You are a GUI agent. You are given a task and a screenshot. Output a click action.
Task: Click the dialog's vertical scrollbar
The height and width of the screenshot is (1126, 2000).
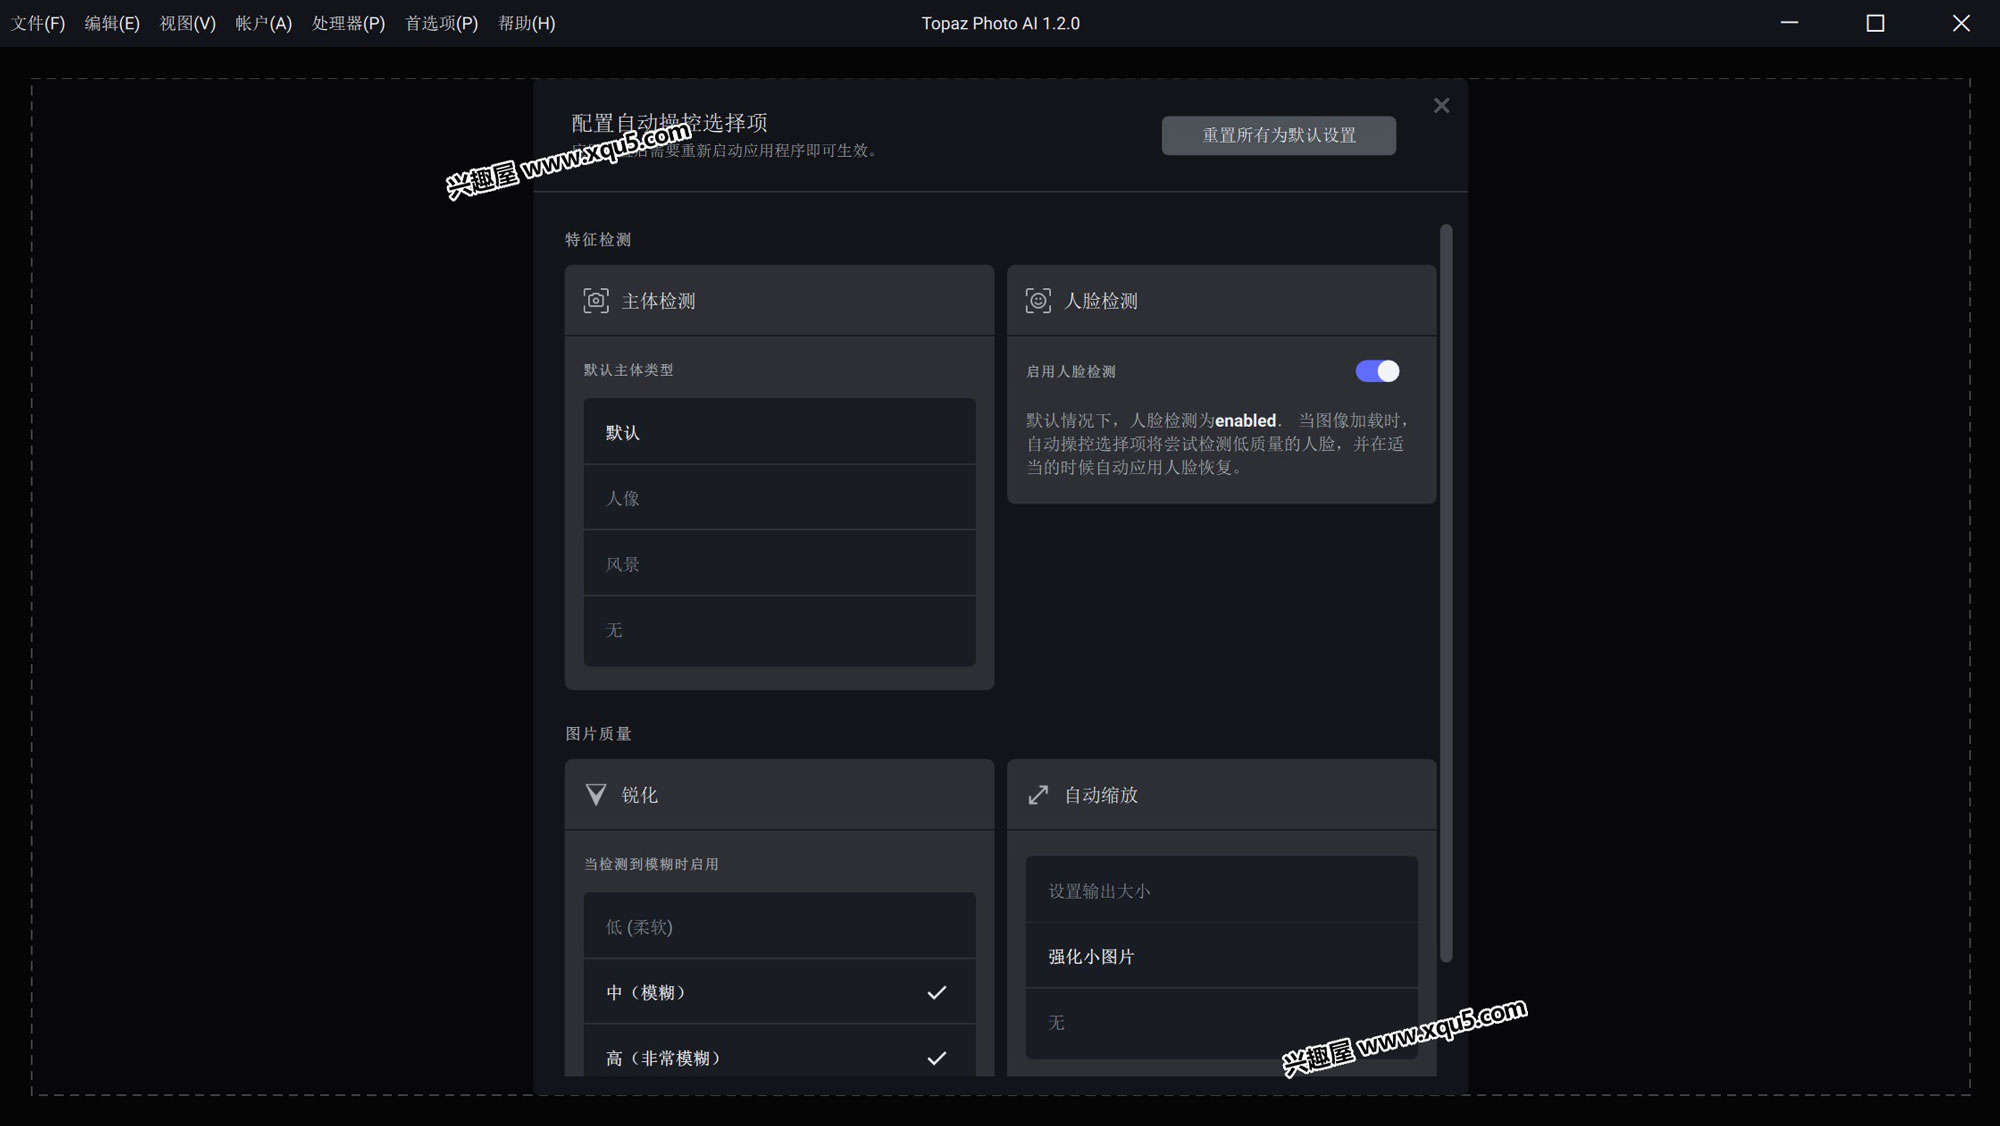pyautogui.click(x=1446, y=594)
